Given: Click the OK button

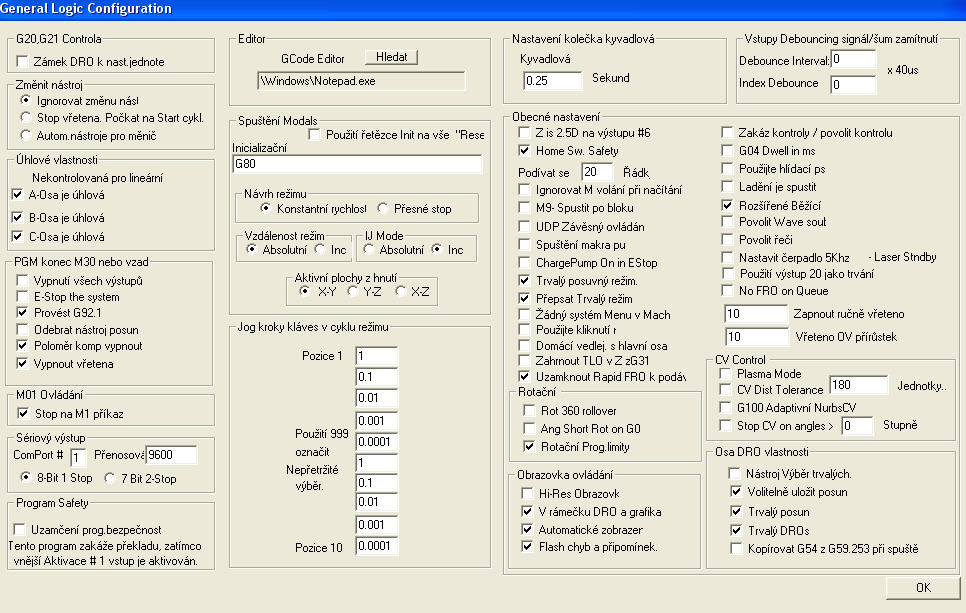Looking at the screenshot, I should pyautogui.click(x=922, y=587).
